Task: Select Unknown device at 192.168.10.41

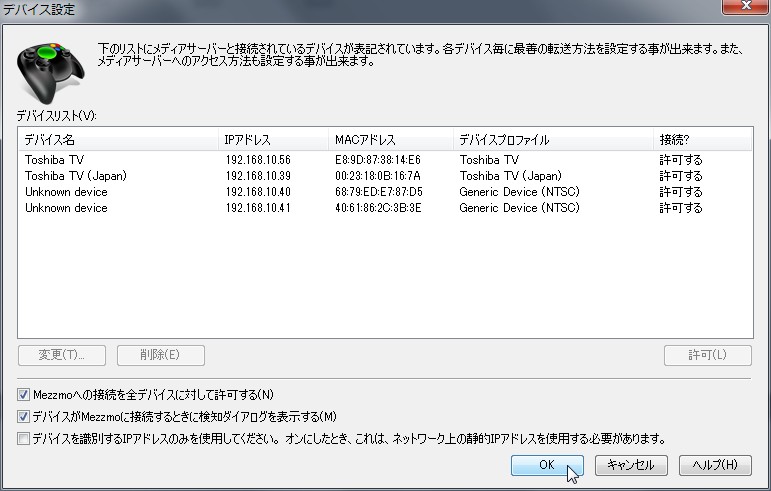Action: point(66,208)
